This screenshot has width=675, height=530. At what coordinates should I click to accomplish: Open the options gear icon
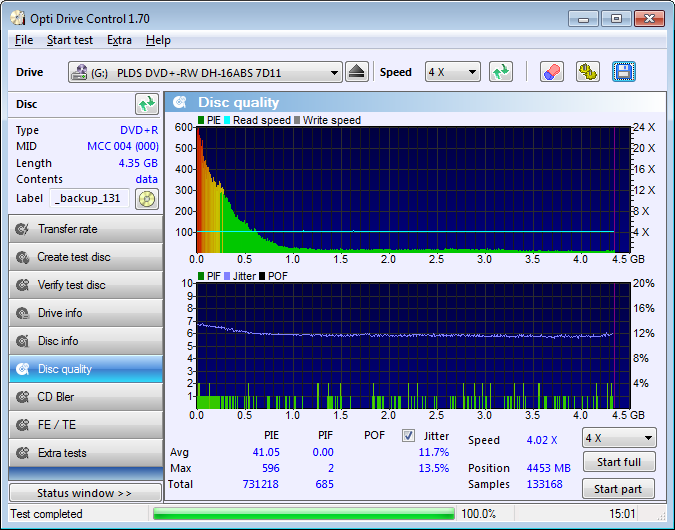tap(588, 72)
